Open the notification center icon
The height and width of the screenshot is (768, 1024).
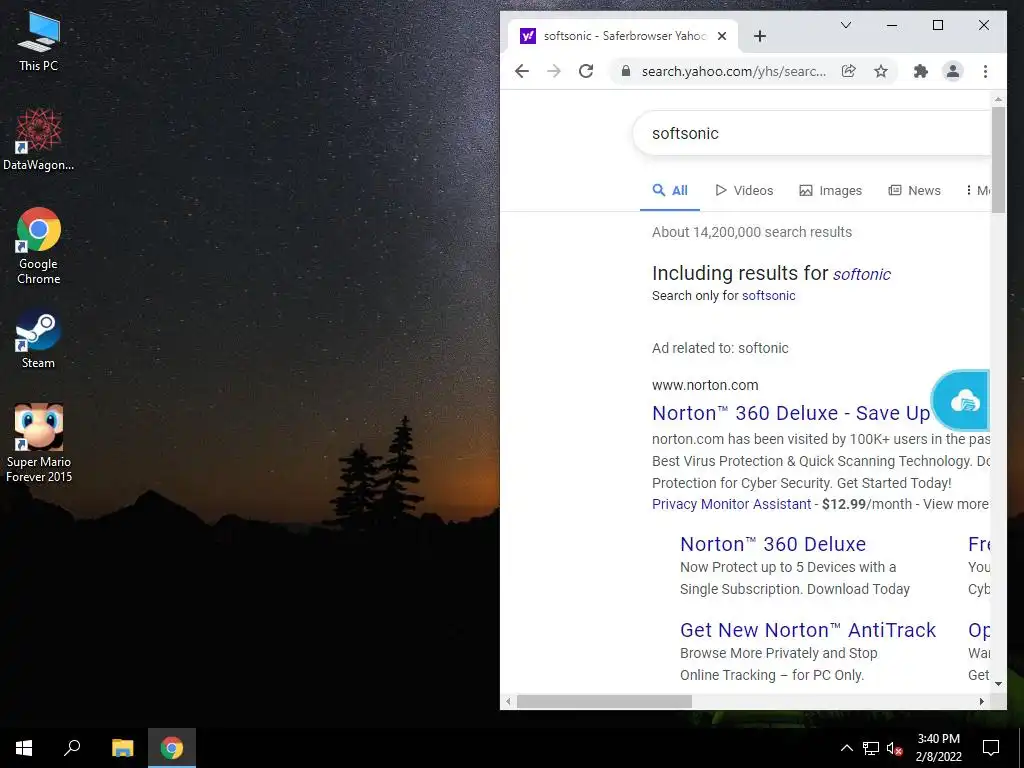tap(991, 748)
